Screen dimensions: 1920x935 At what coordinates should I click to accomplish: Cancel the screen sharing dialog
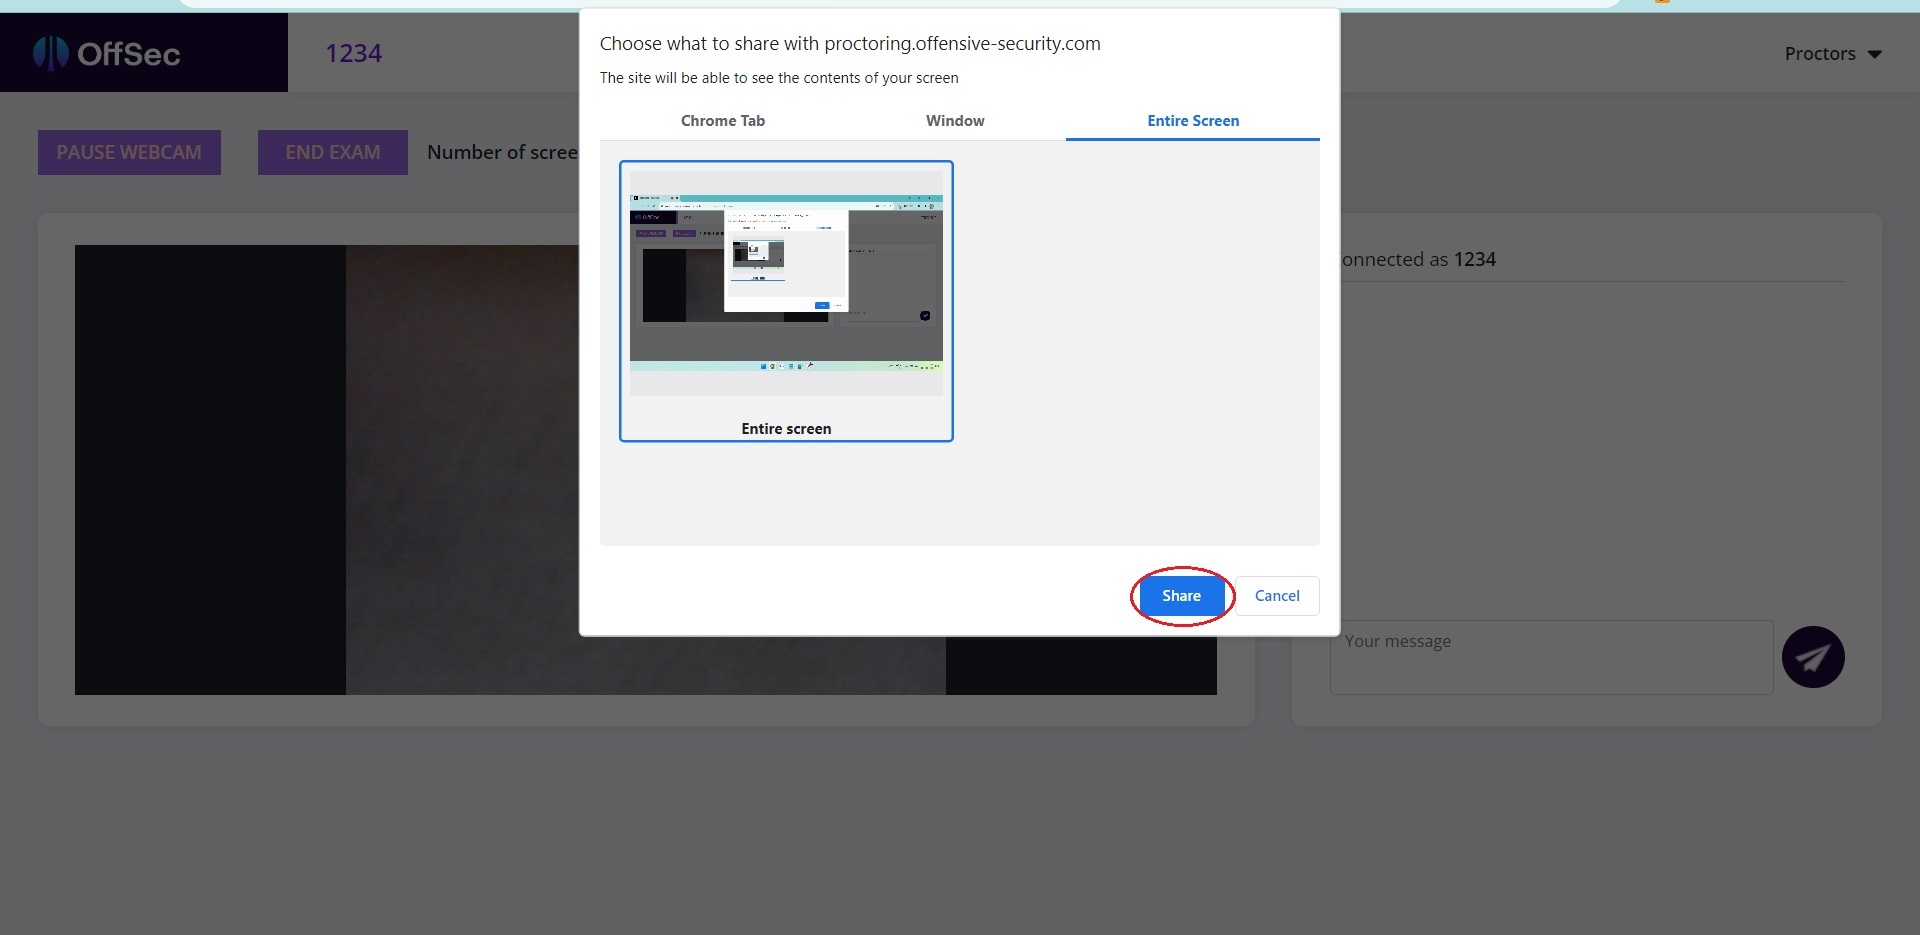pos(1277,596)
